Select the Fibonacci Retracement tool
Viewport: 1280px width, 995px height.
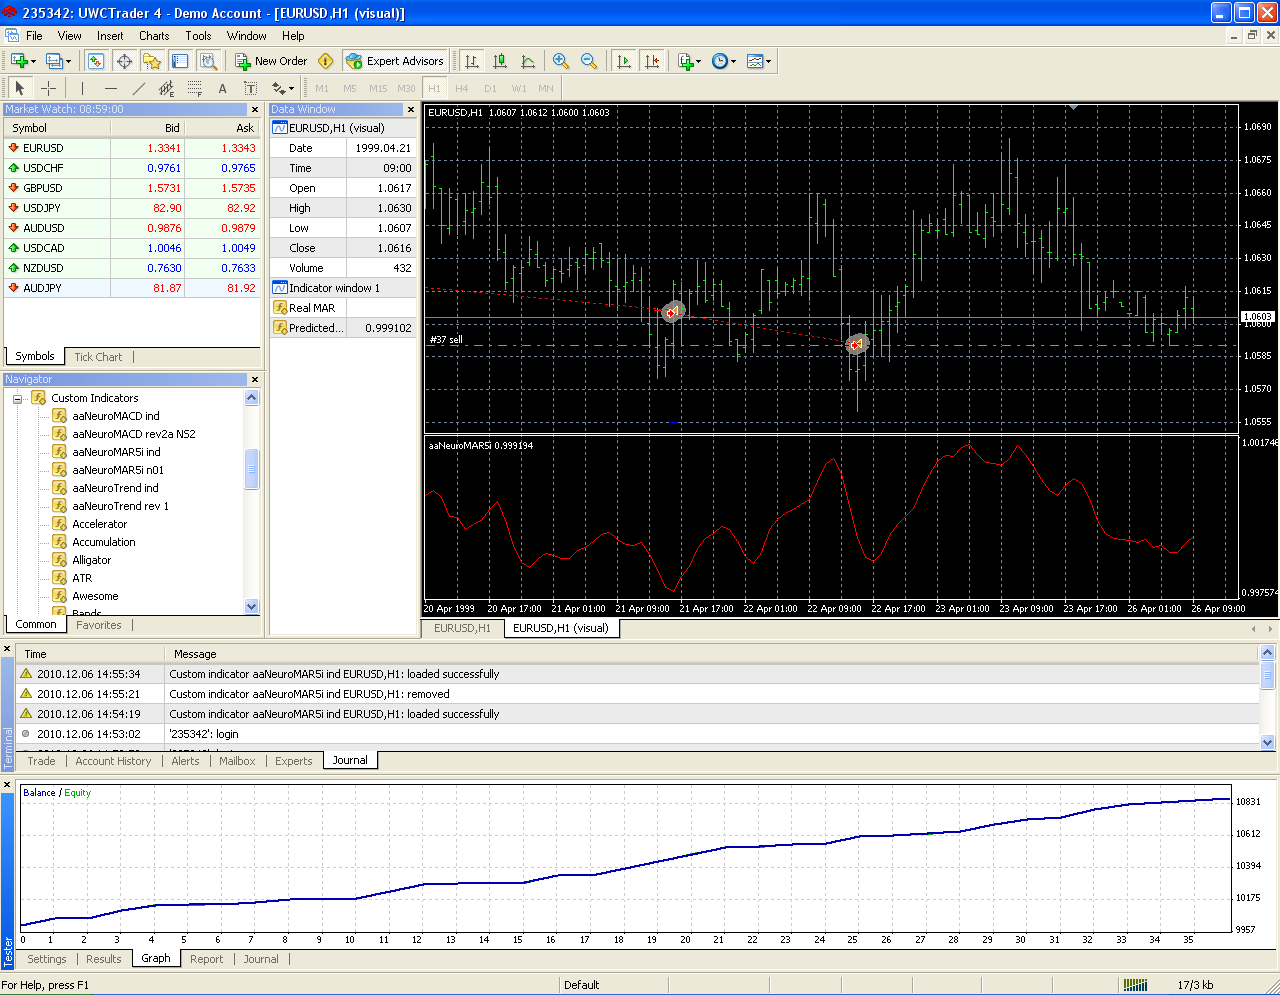coord(194,88)
